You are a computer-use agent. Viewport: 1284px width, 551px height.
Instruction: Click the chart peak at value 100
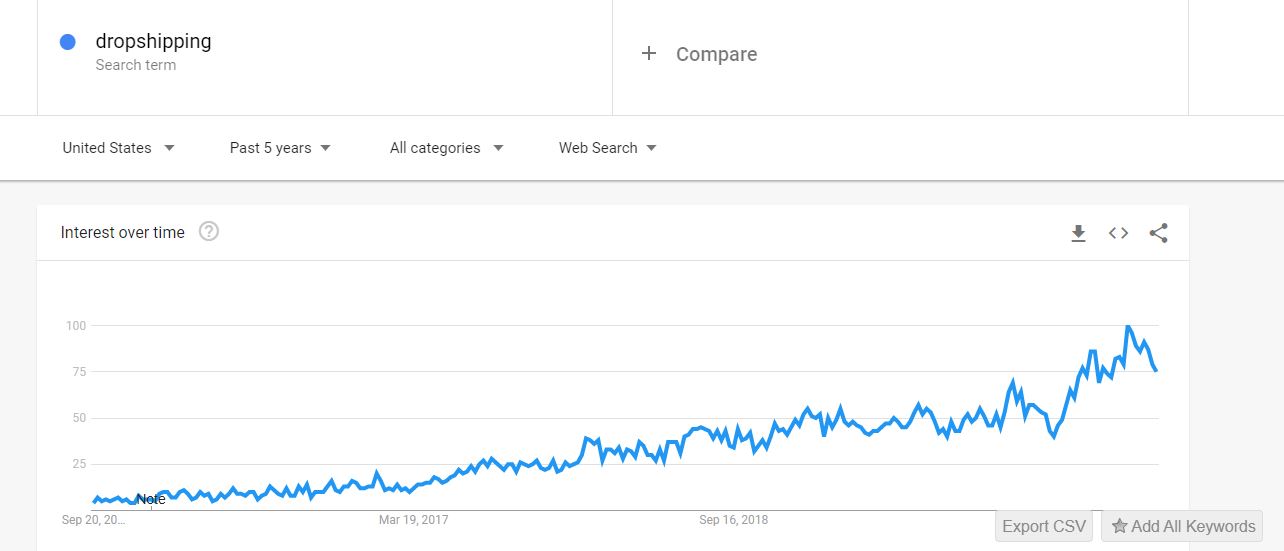(x=1128, y=326)
